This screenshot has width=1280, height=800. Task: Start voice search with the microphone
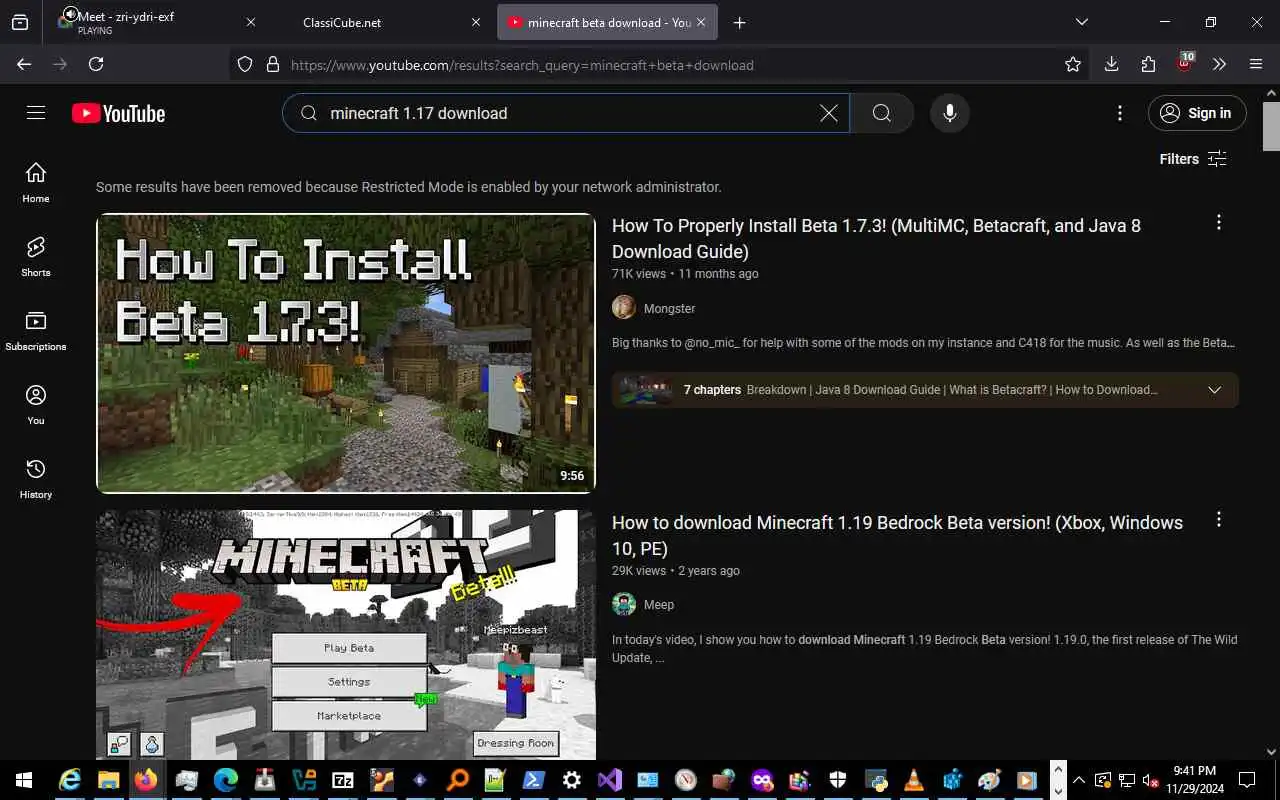950,113
